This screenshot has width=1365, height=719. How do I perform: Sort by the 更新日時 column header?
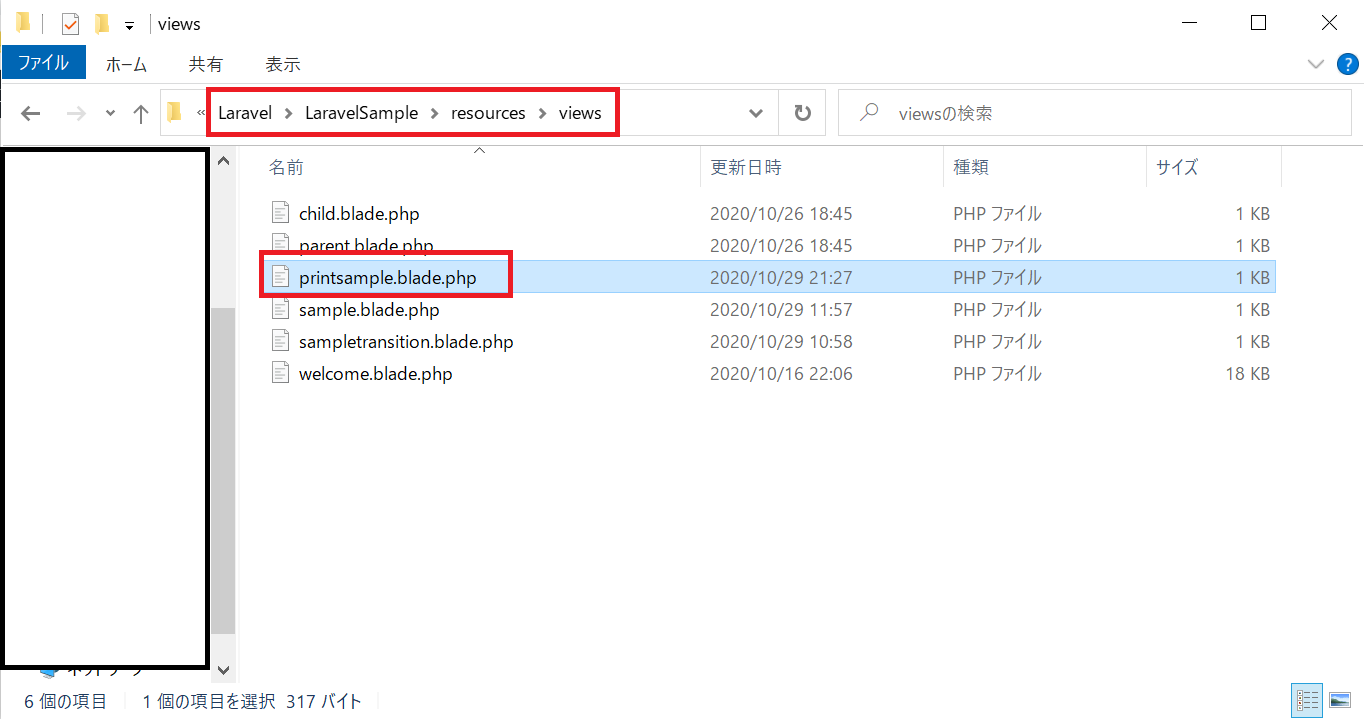click(x=745, y=167)
